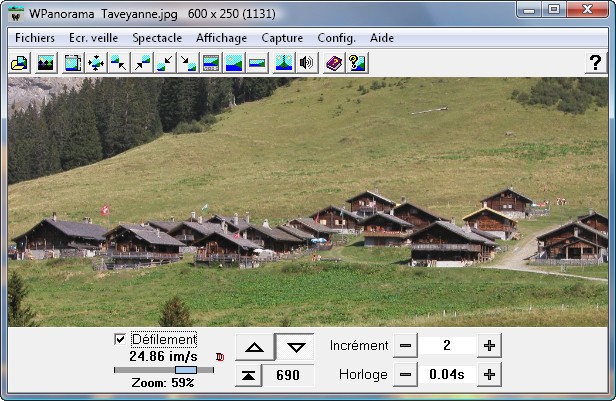Screen dimensions: 616x401
Task: Click the copy/scroll image frame icon
Action: click(x=73, y=63)
